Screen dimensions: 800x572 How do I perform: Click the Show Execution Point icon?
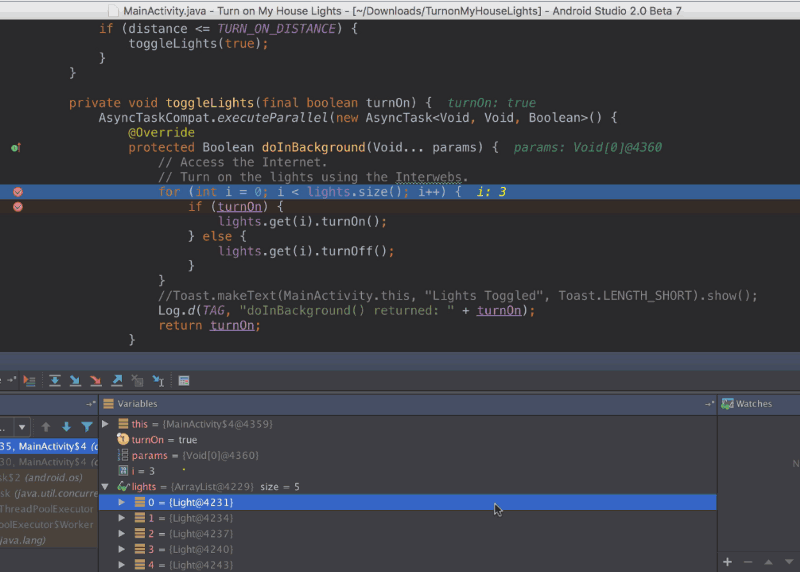pyautogui.click(x=28, y=381)
